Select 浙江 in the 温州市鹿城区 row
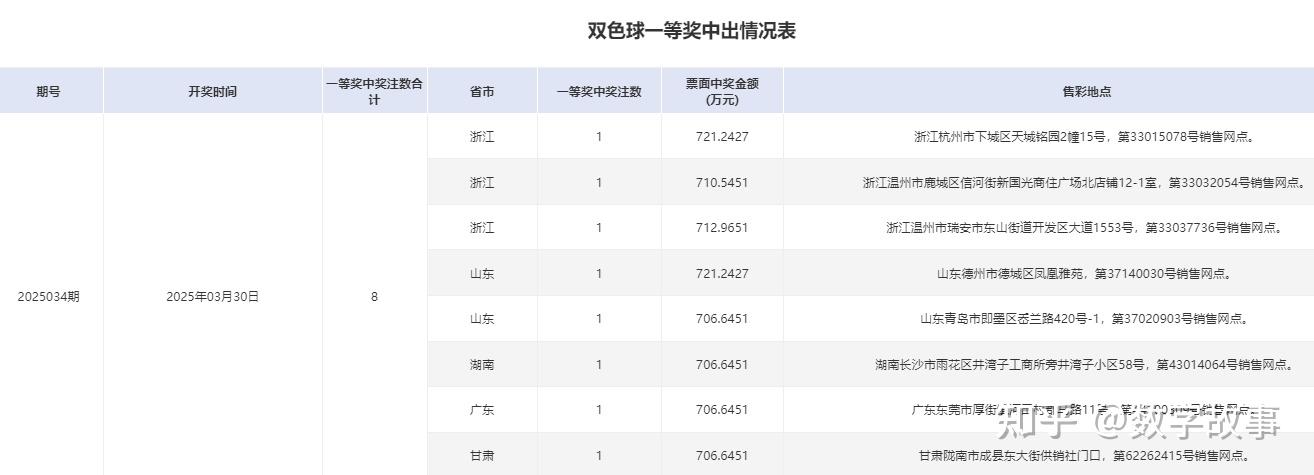This screenshot has width=1314, height=475. (x=482, y=182)
